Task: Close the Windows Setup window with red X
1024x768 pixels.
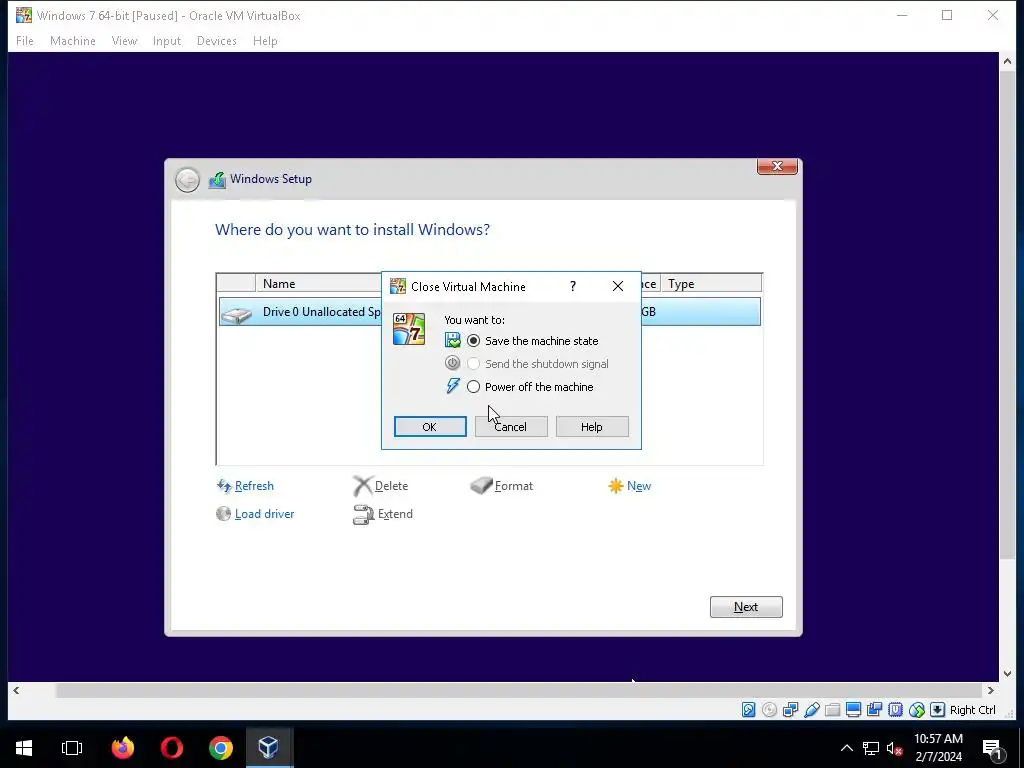Action: coord(777,167)
